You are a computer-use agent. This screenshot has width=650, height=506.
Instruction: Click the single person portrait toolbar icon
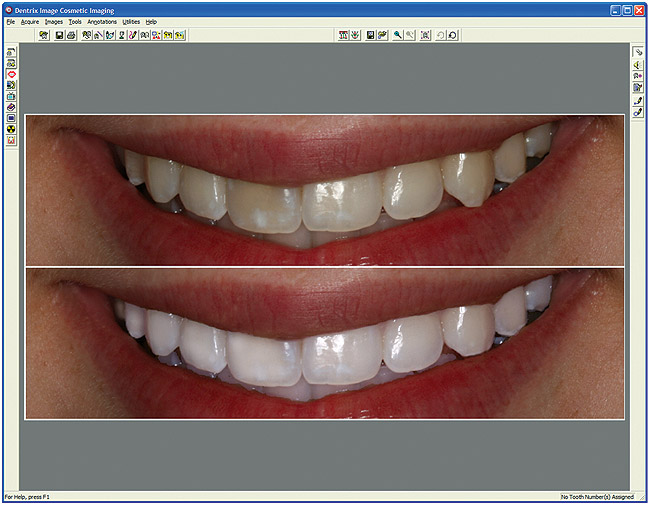pos(121,35)
